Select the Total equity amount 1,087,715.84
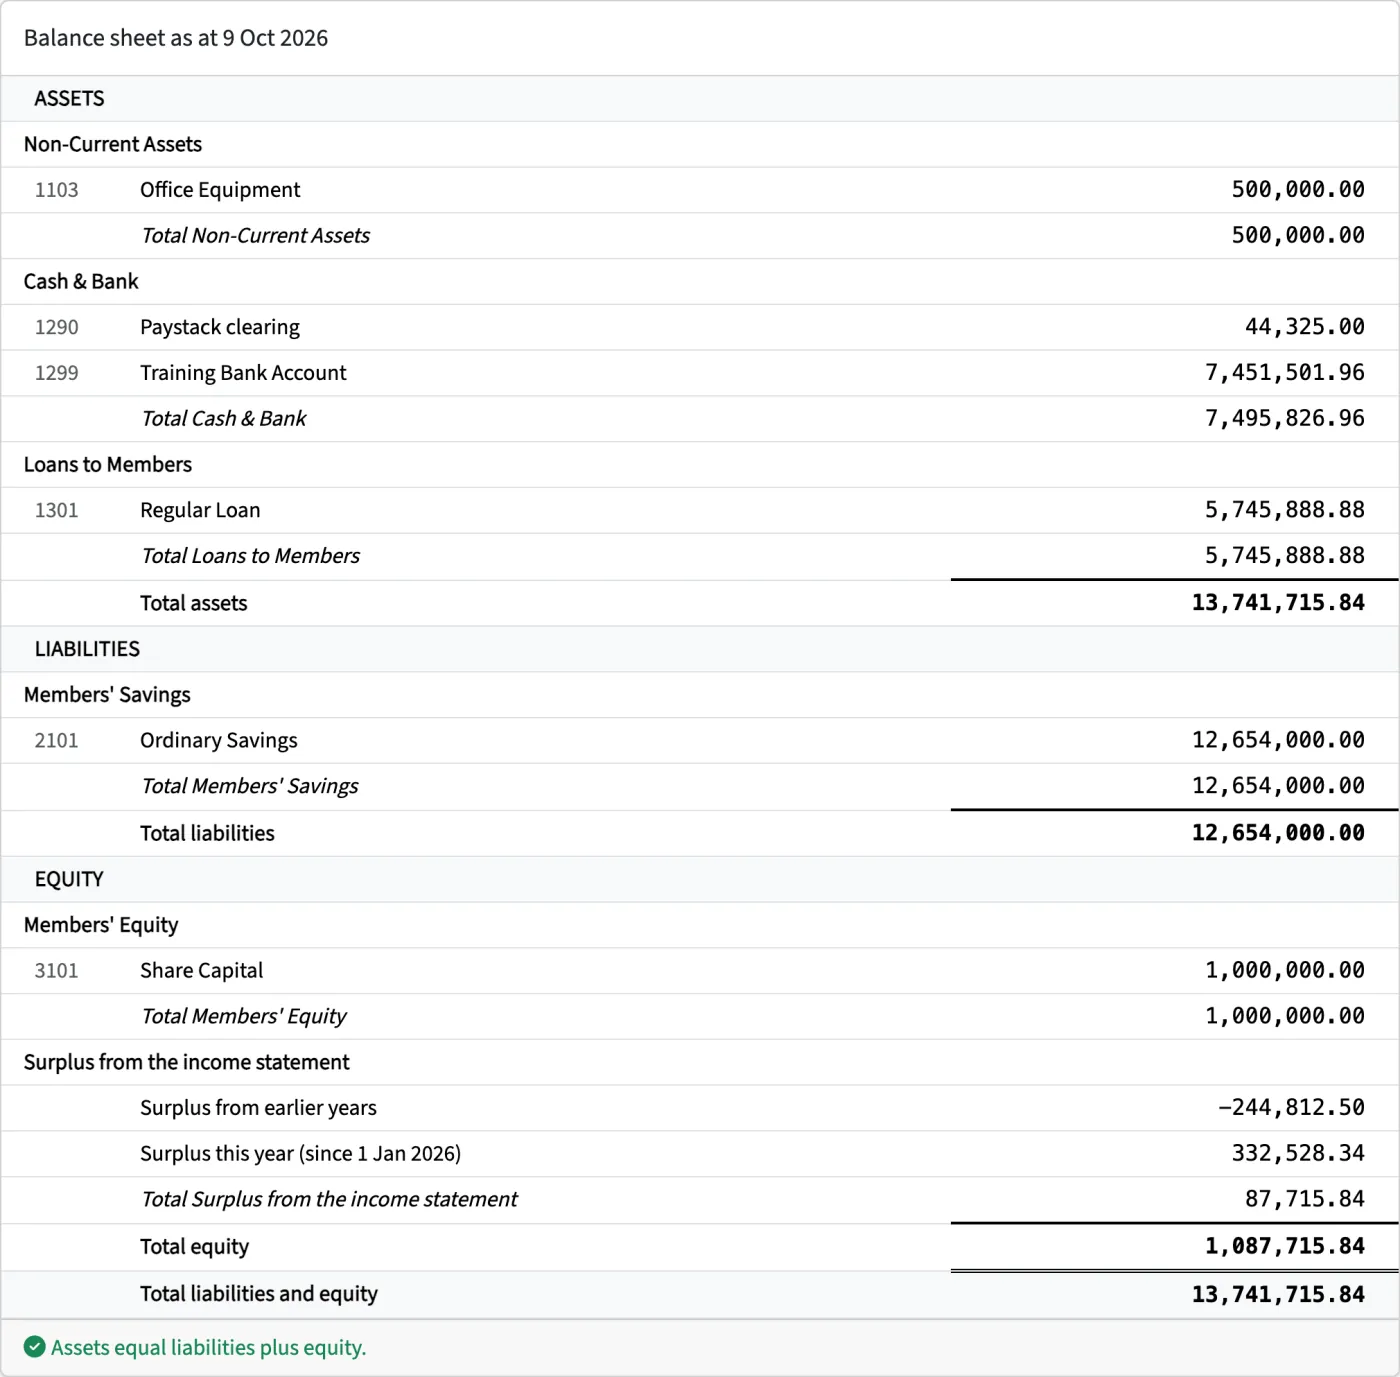The width and height of the screenshot is (1400, 1377). 1285,1245
